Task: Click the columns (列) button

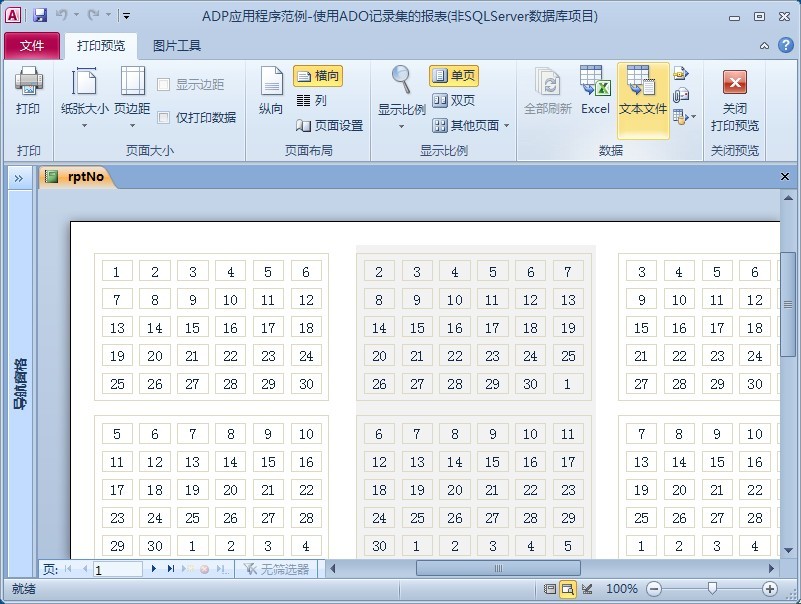Action: point(312,100)
